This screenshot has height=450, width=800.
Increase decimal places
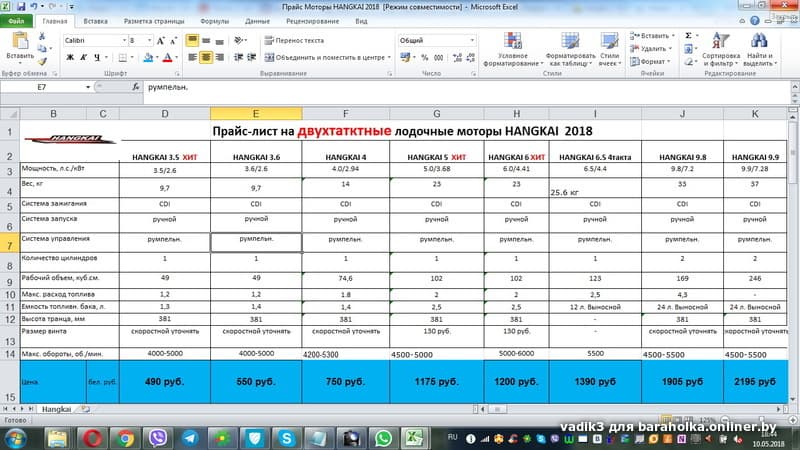point(457,58)
